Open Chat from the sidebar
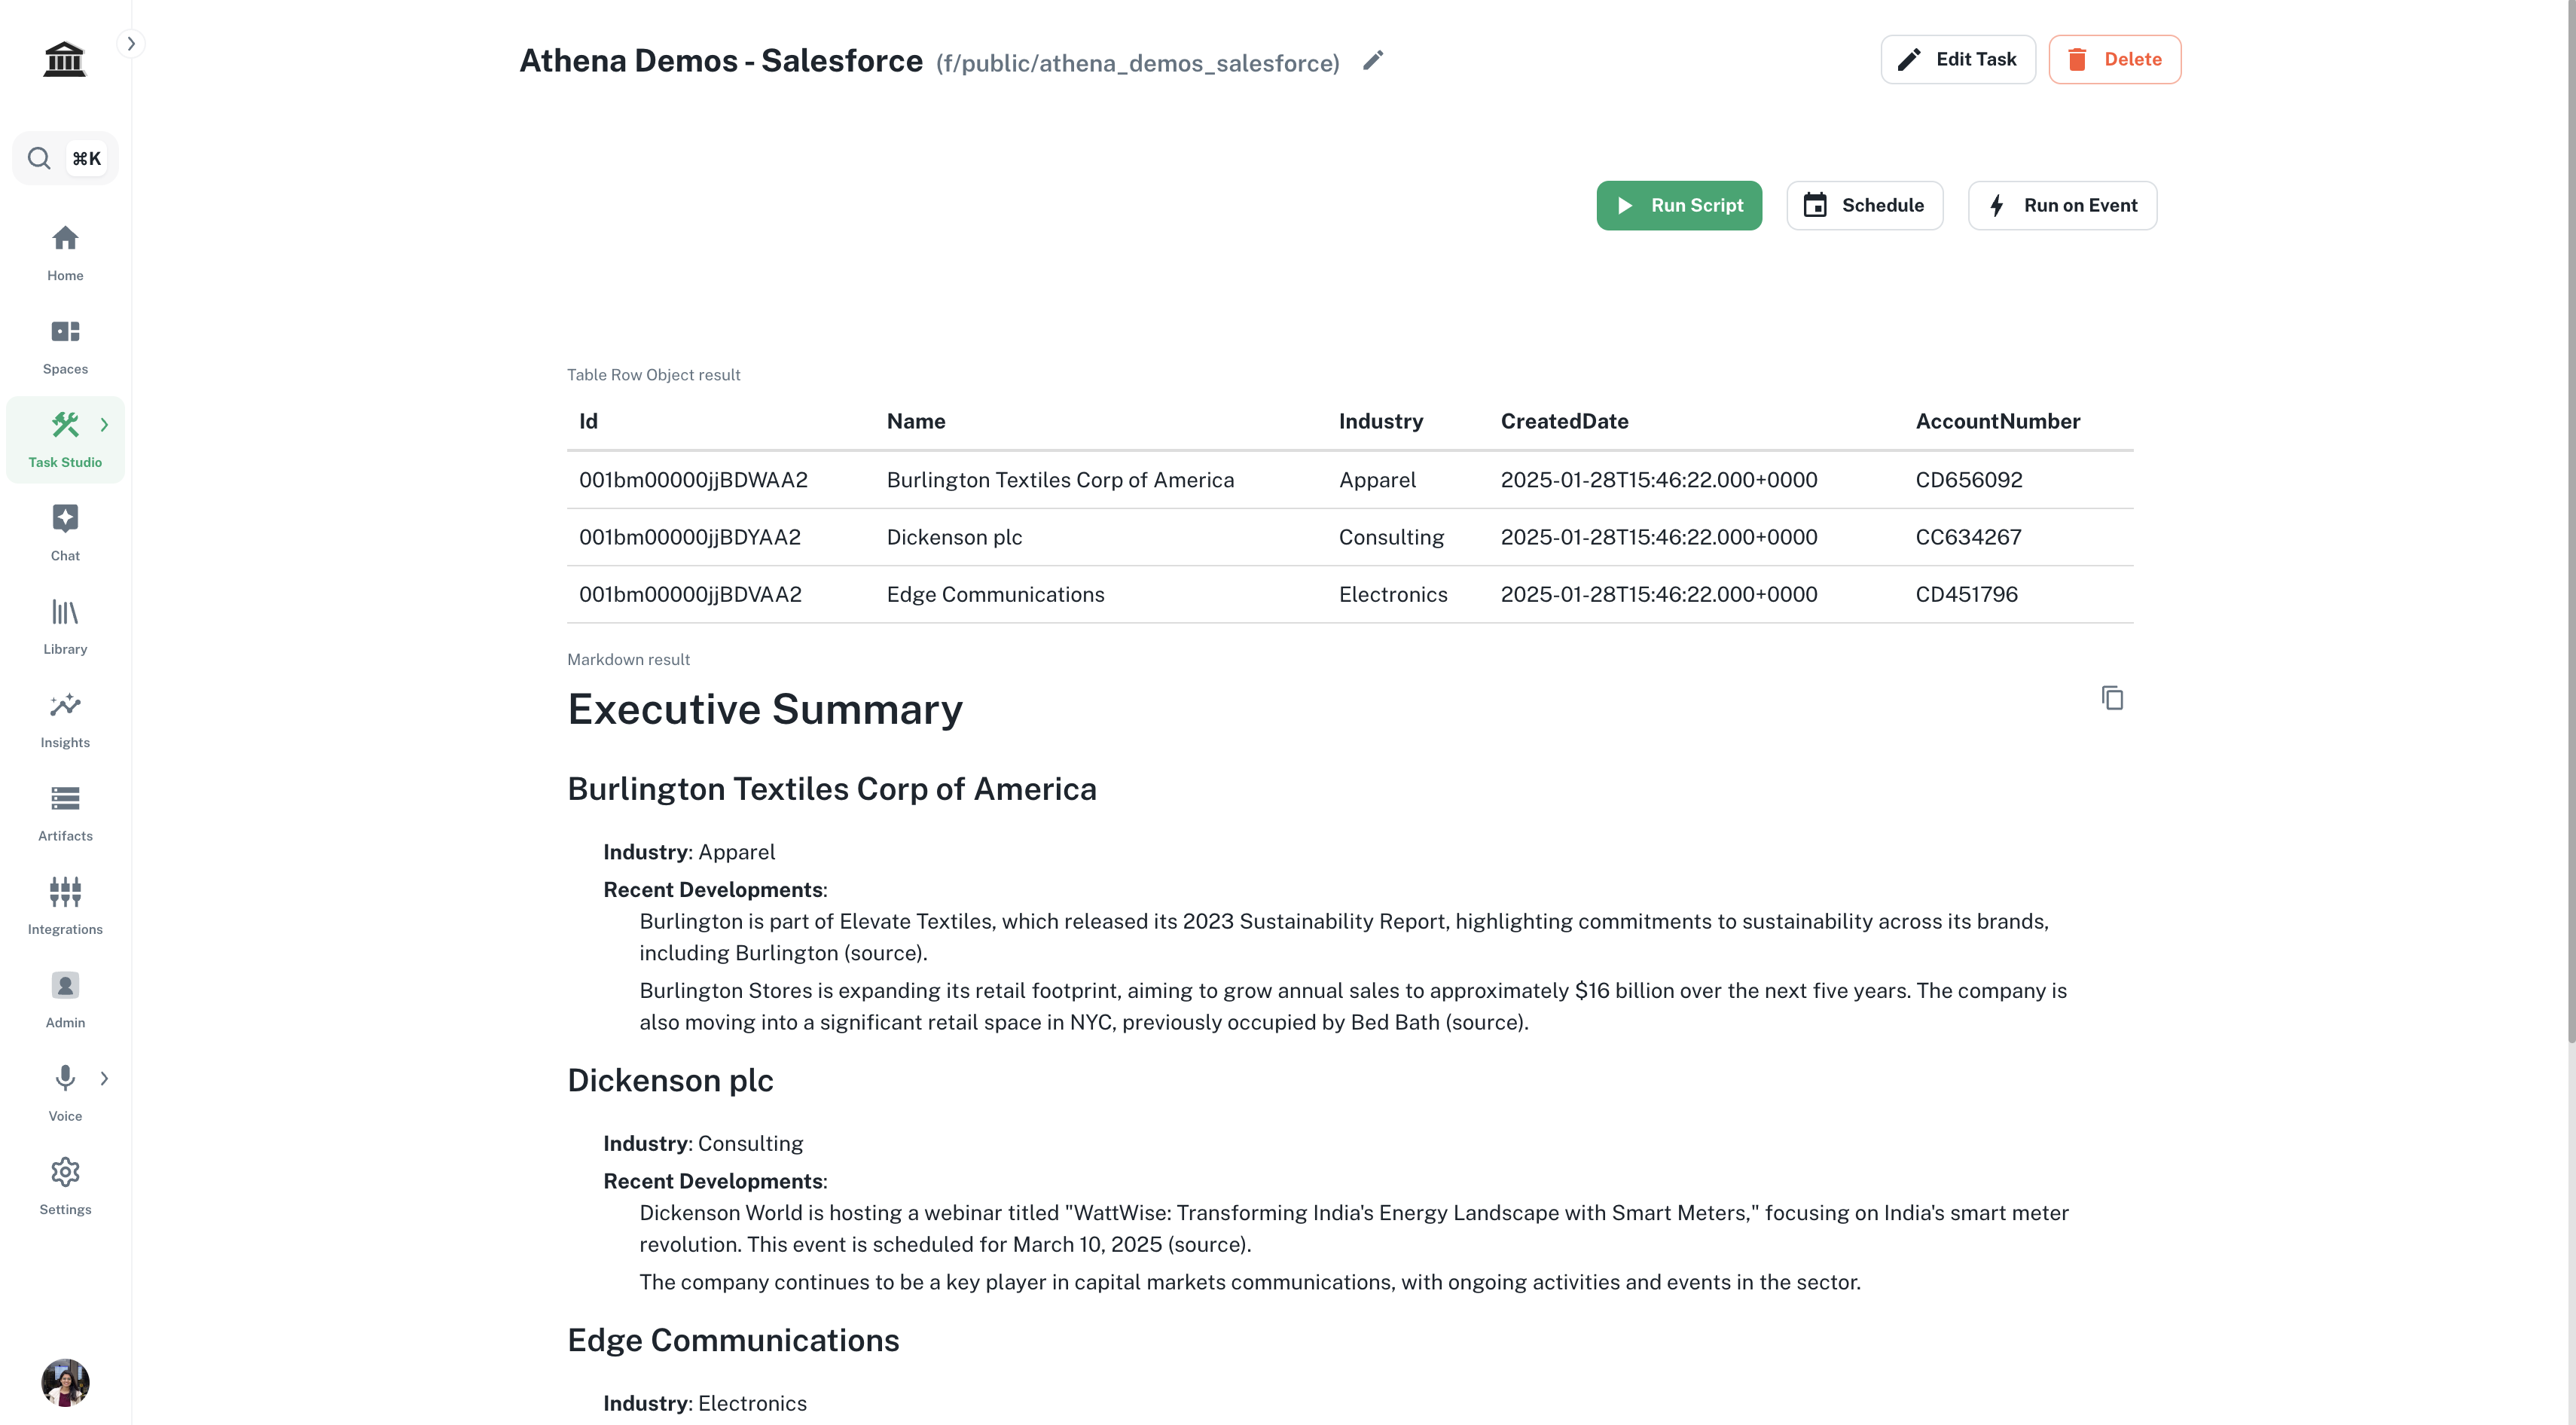The height and width of the screenshot is (1425, 2576). [65, 533]
